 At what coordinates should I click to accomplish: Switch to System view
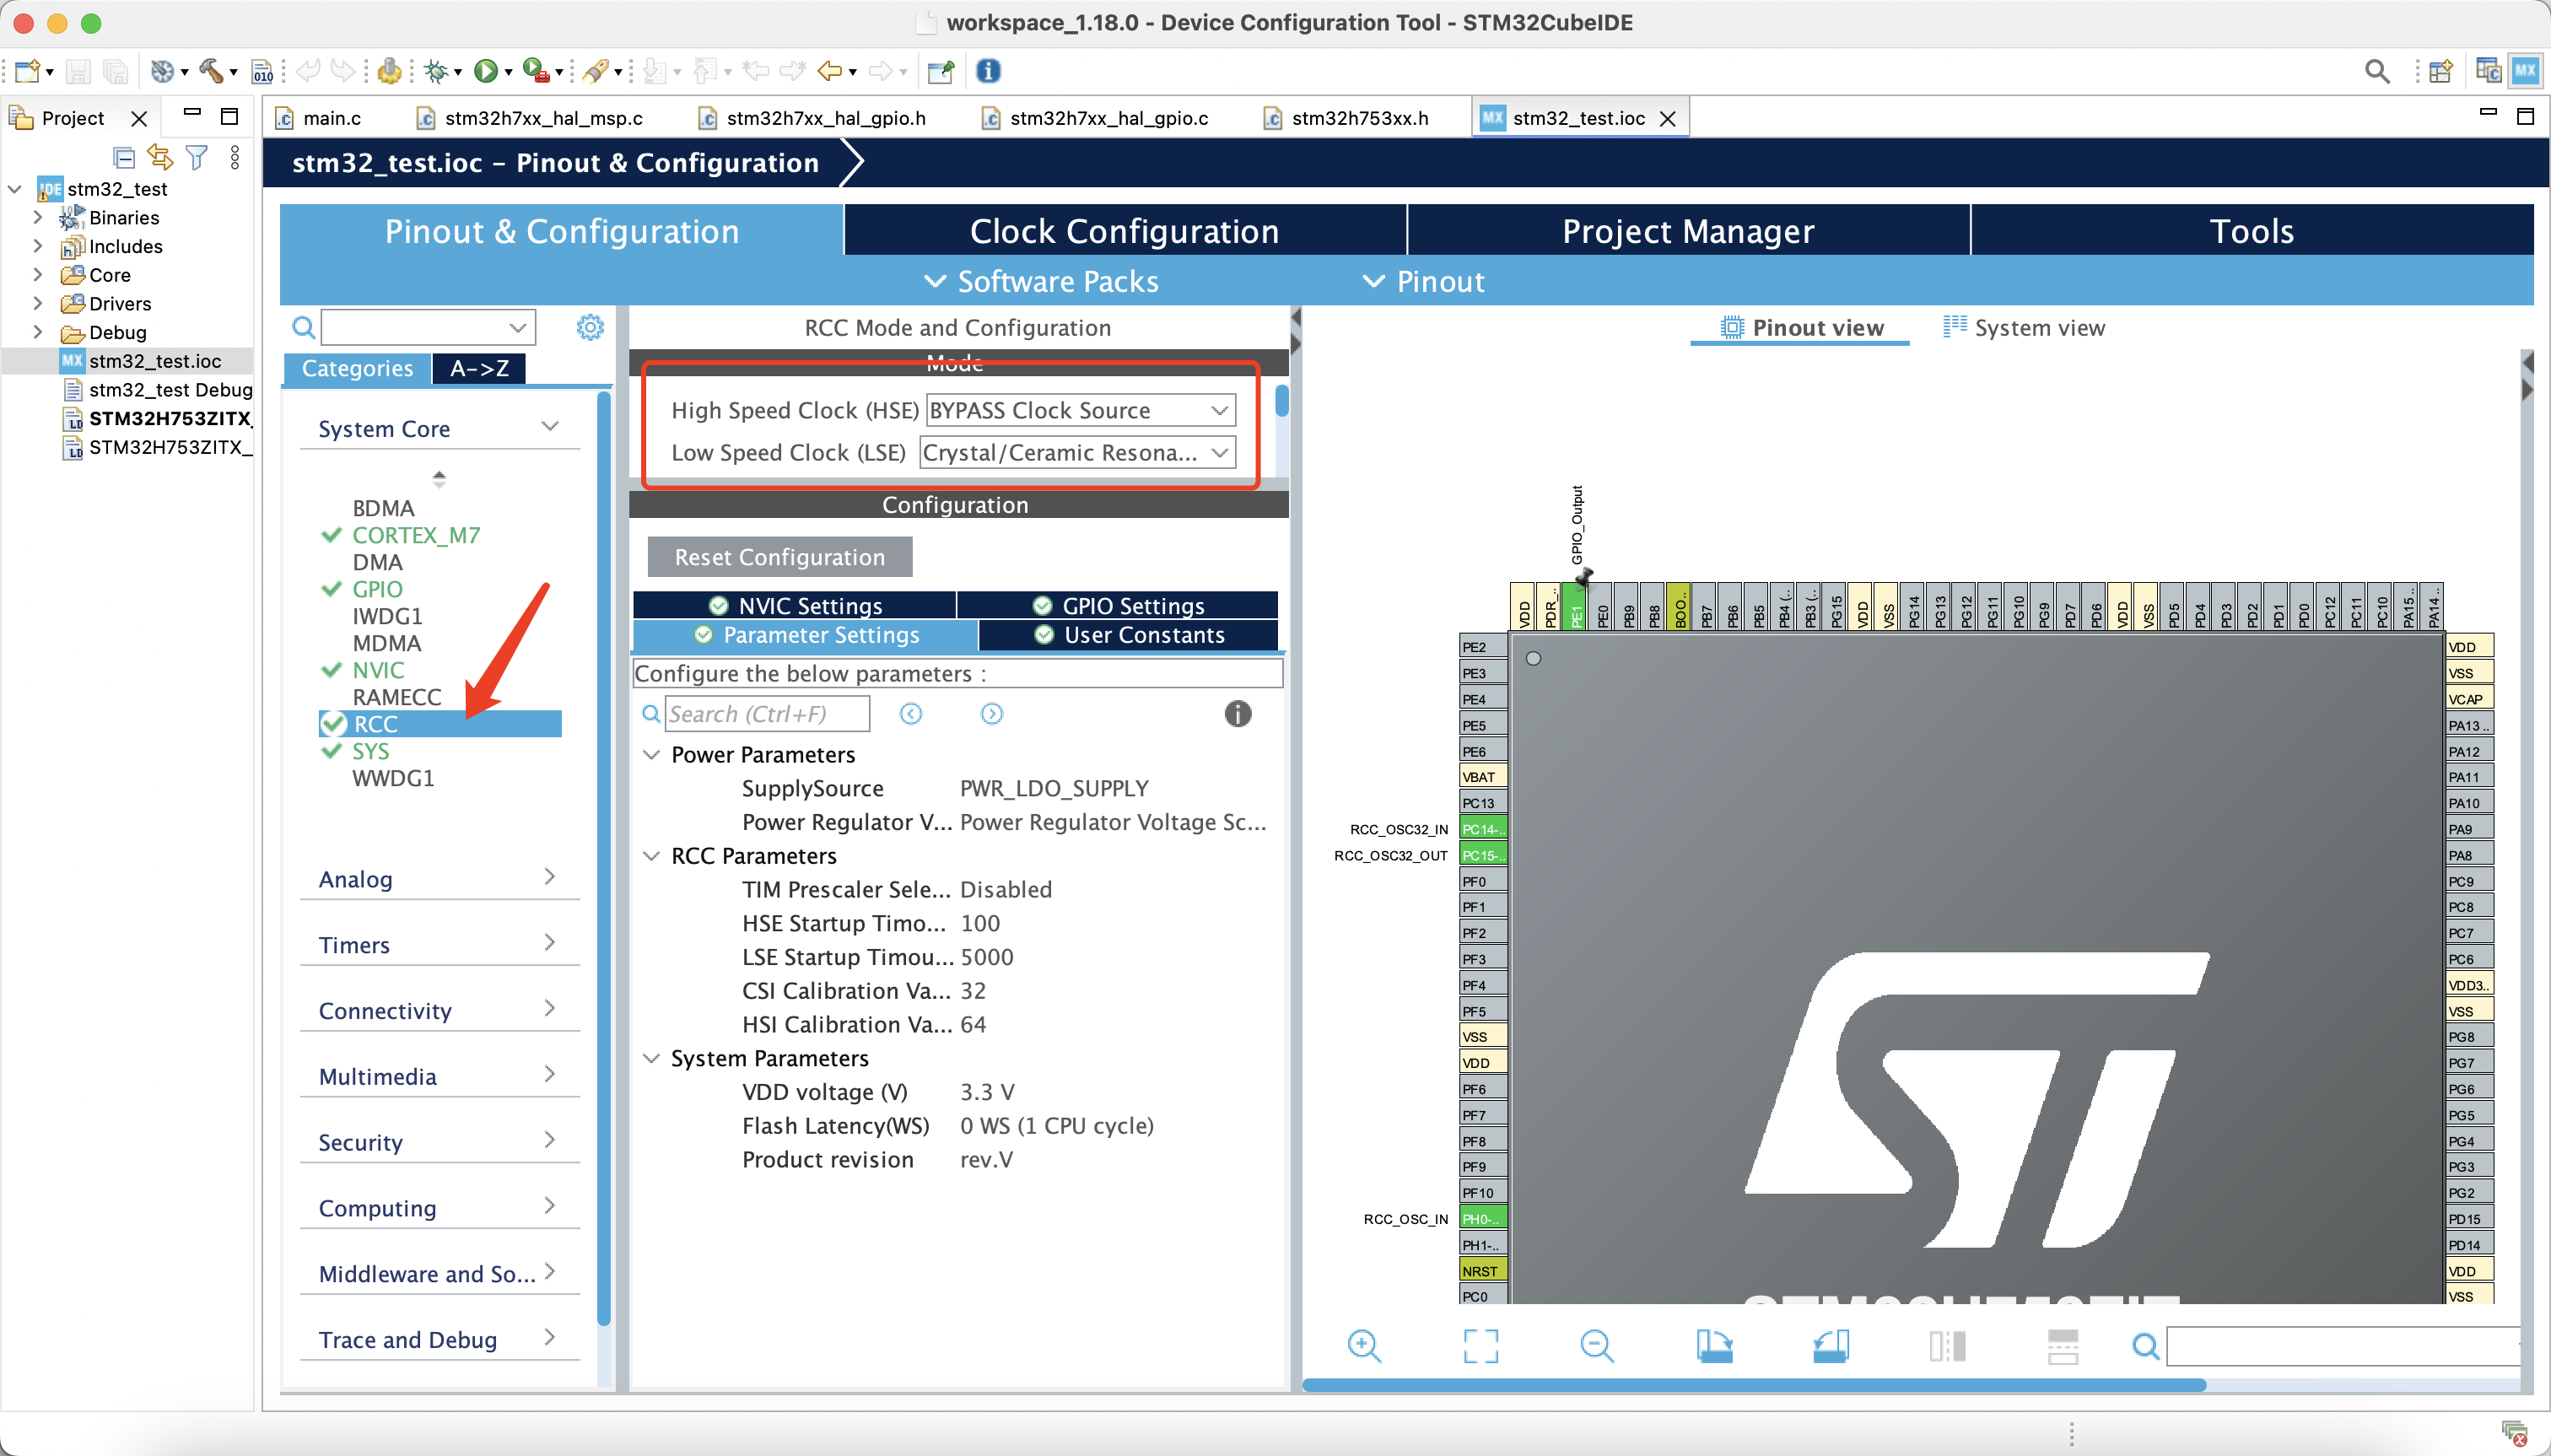point(2024,328)
